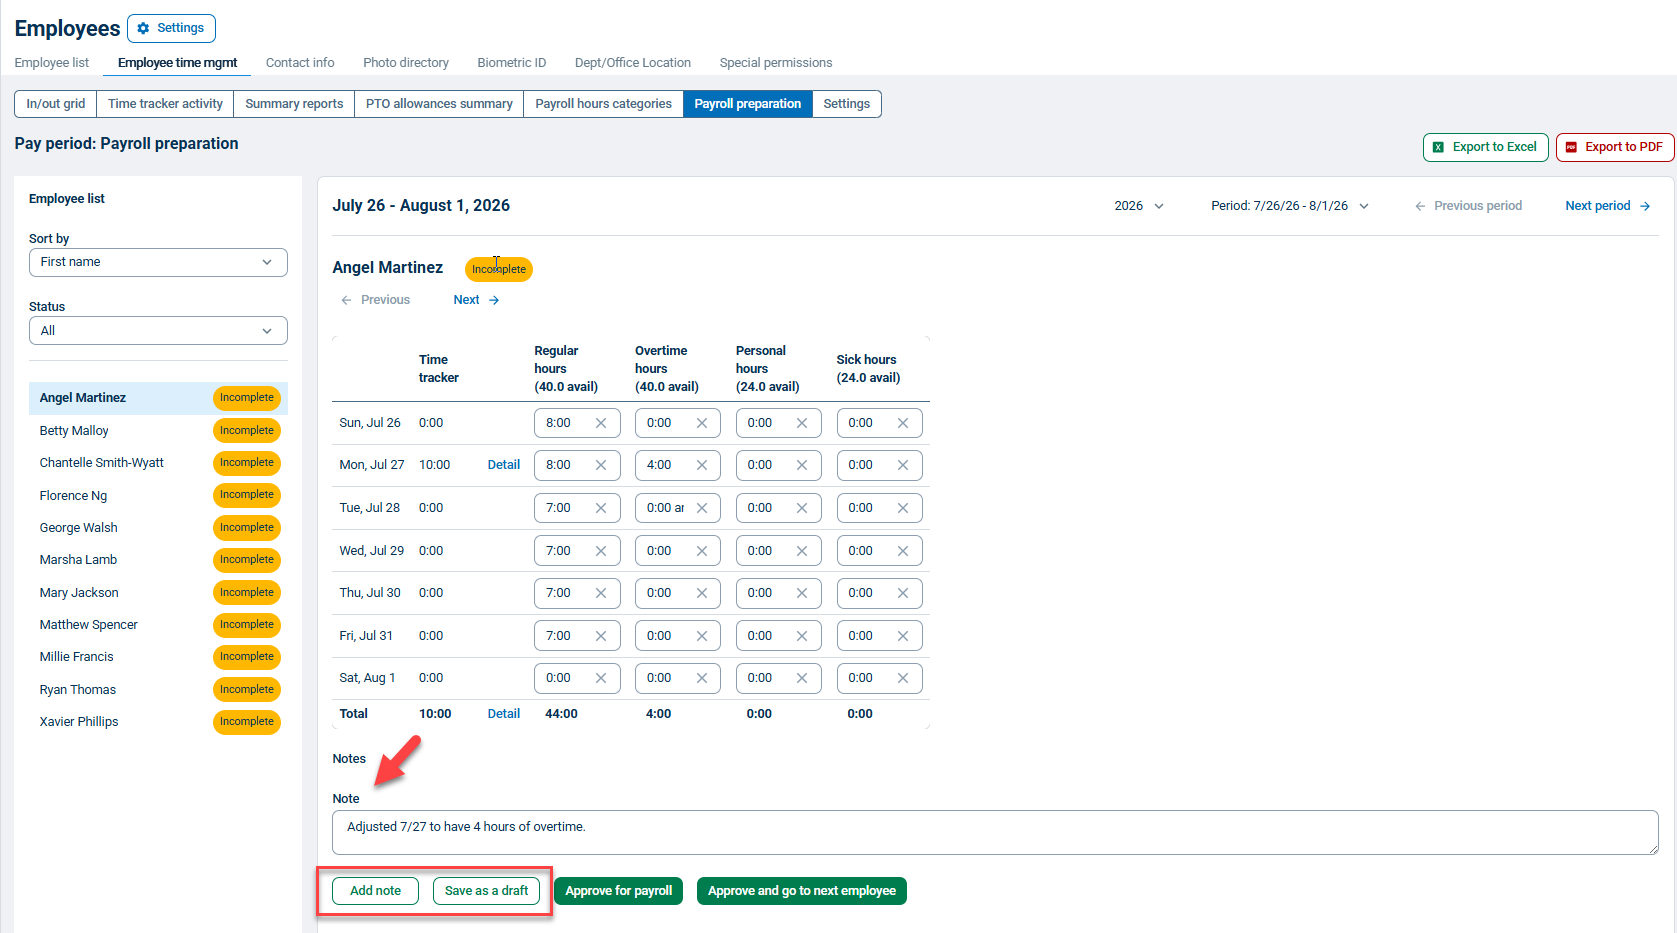Select Summary reports subtab
The width and height of the screenshot is (1677, 933).
pyautogui.click(x=294, y=104)
